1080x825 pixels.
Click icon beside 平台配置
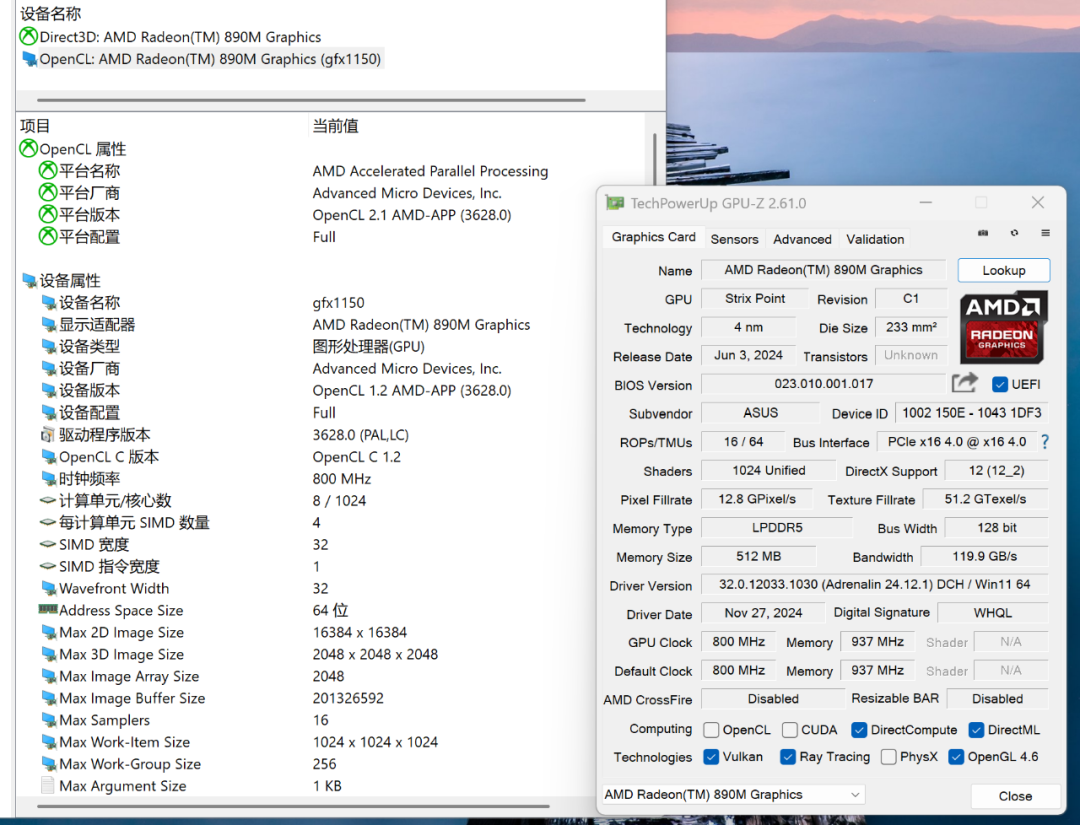click(x=48, y=236)
